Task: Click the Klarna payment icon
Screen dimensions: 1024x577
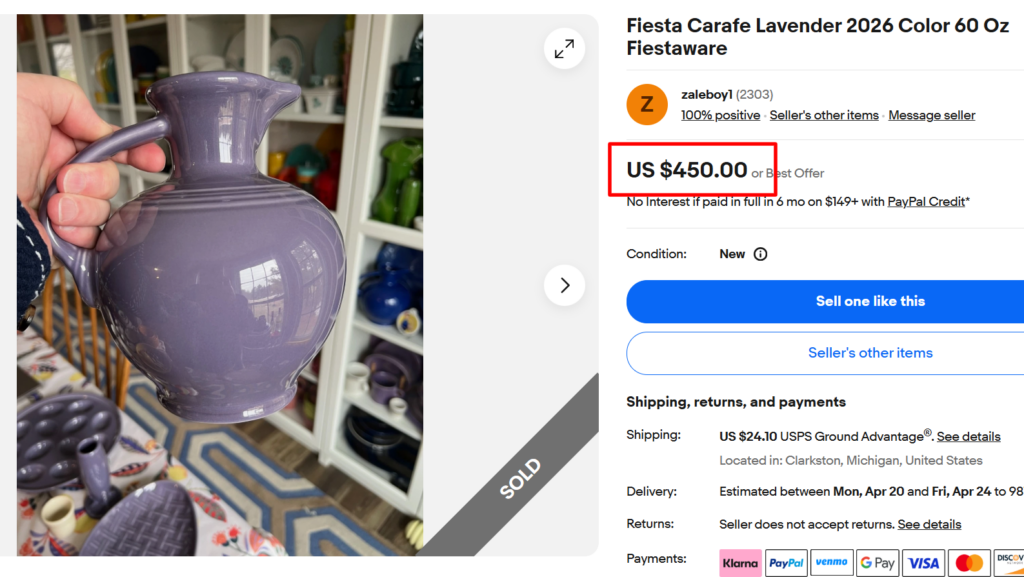Action: coord(740,563)
